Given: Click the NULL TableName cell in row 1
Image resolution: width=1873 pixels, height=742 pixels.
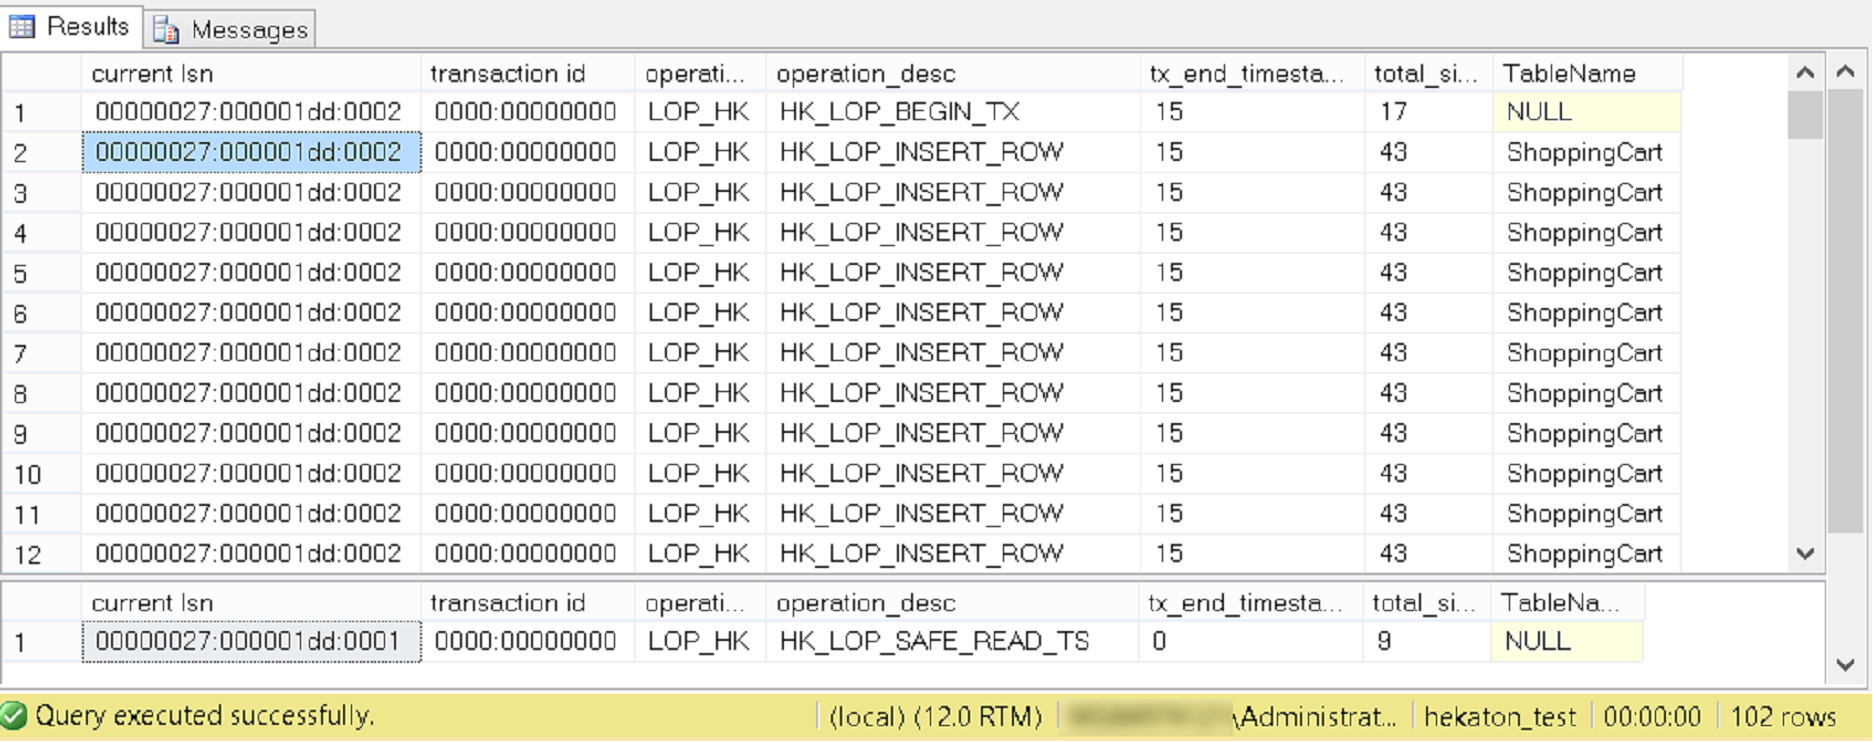Looking at the screenshot, I should click(1586, 112).
